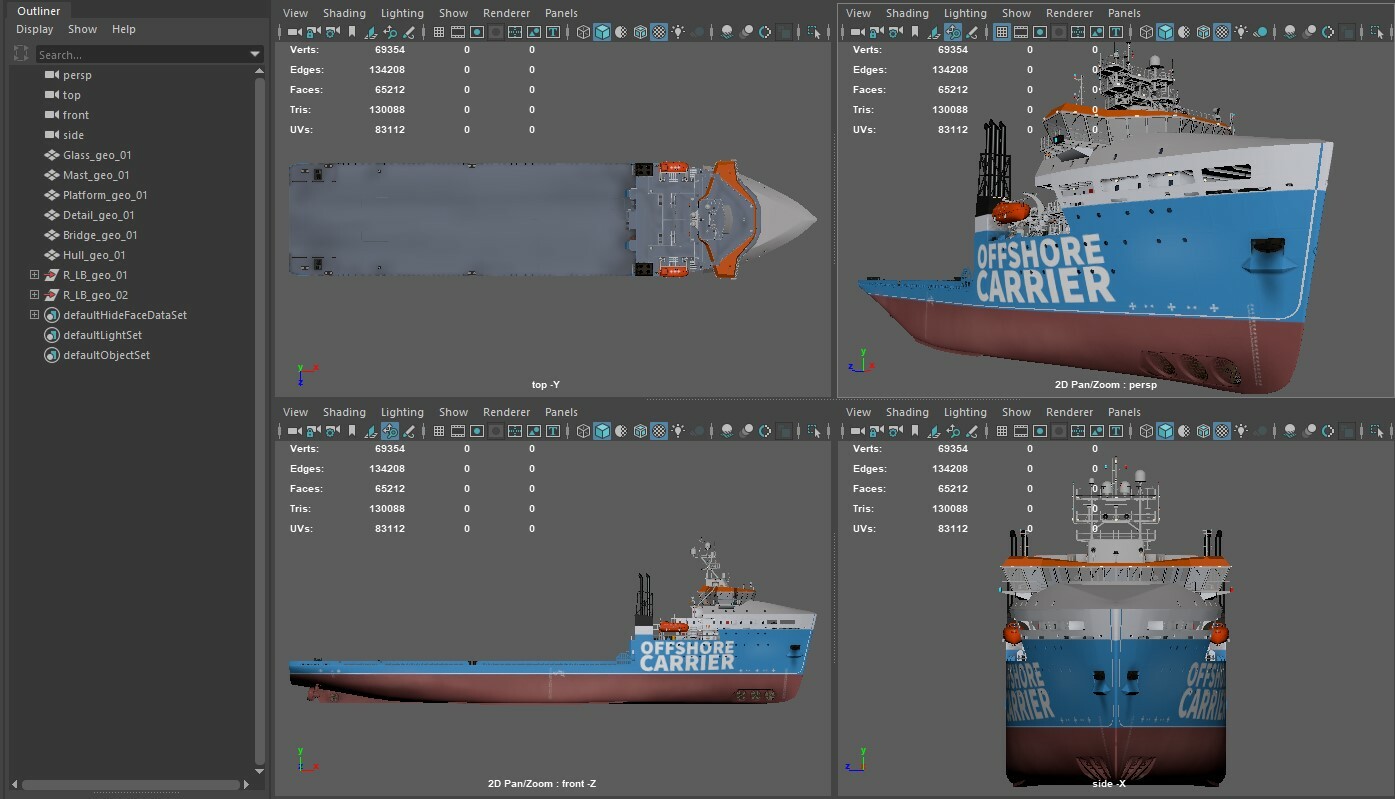This screenshot has width=1395, height=799.
Task: Select Glass_geo_01 in Outliner
Action: point(97,155)
